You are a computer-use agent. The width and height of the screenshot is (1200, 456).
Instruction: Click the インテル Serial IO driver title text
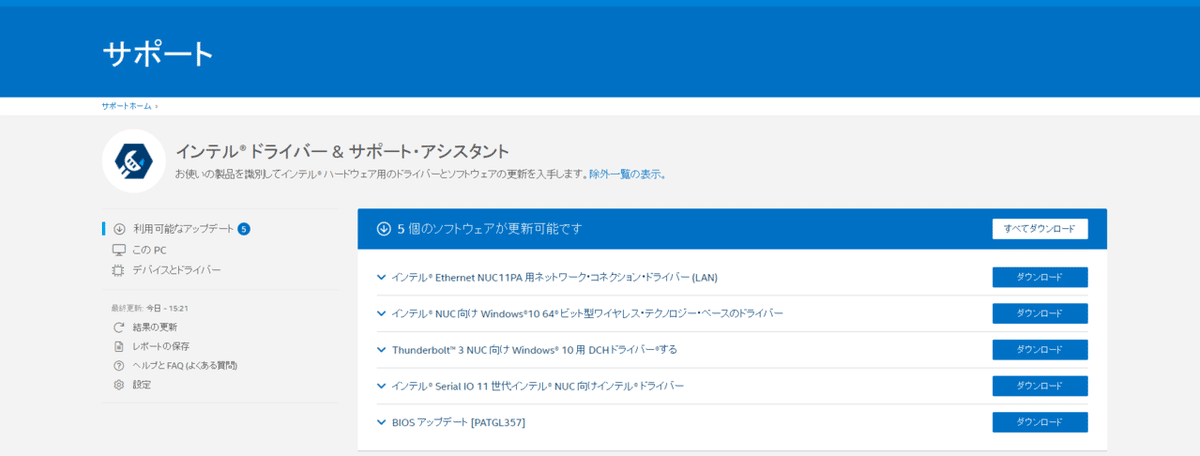538,385
